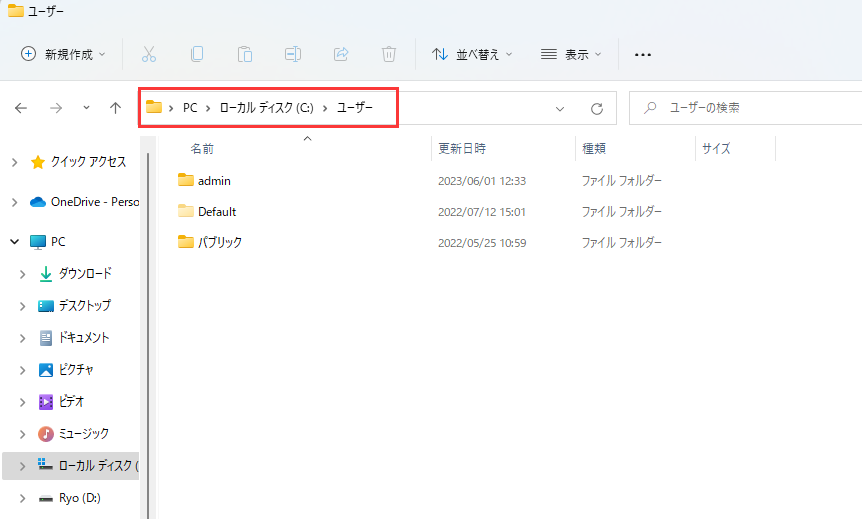This screenshot has width=862, height=519.
Task: Click admin date 2023/06/01 12:33
Action: 482,181
